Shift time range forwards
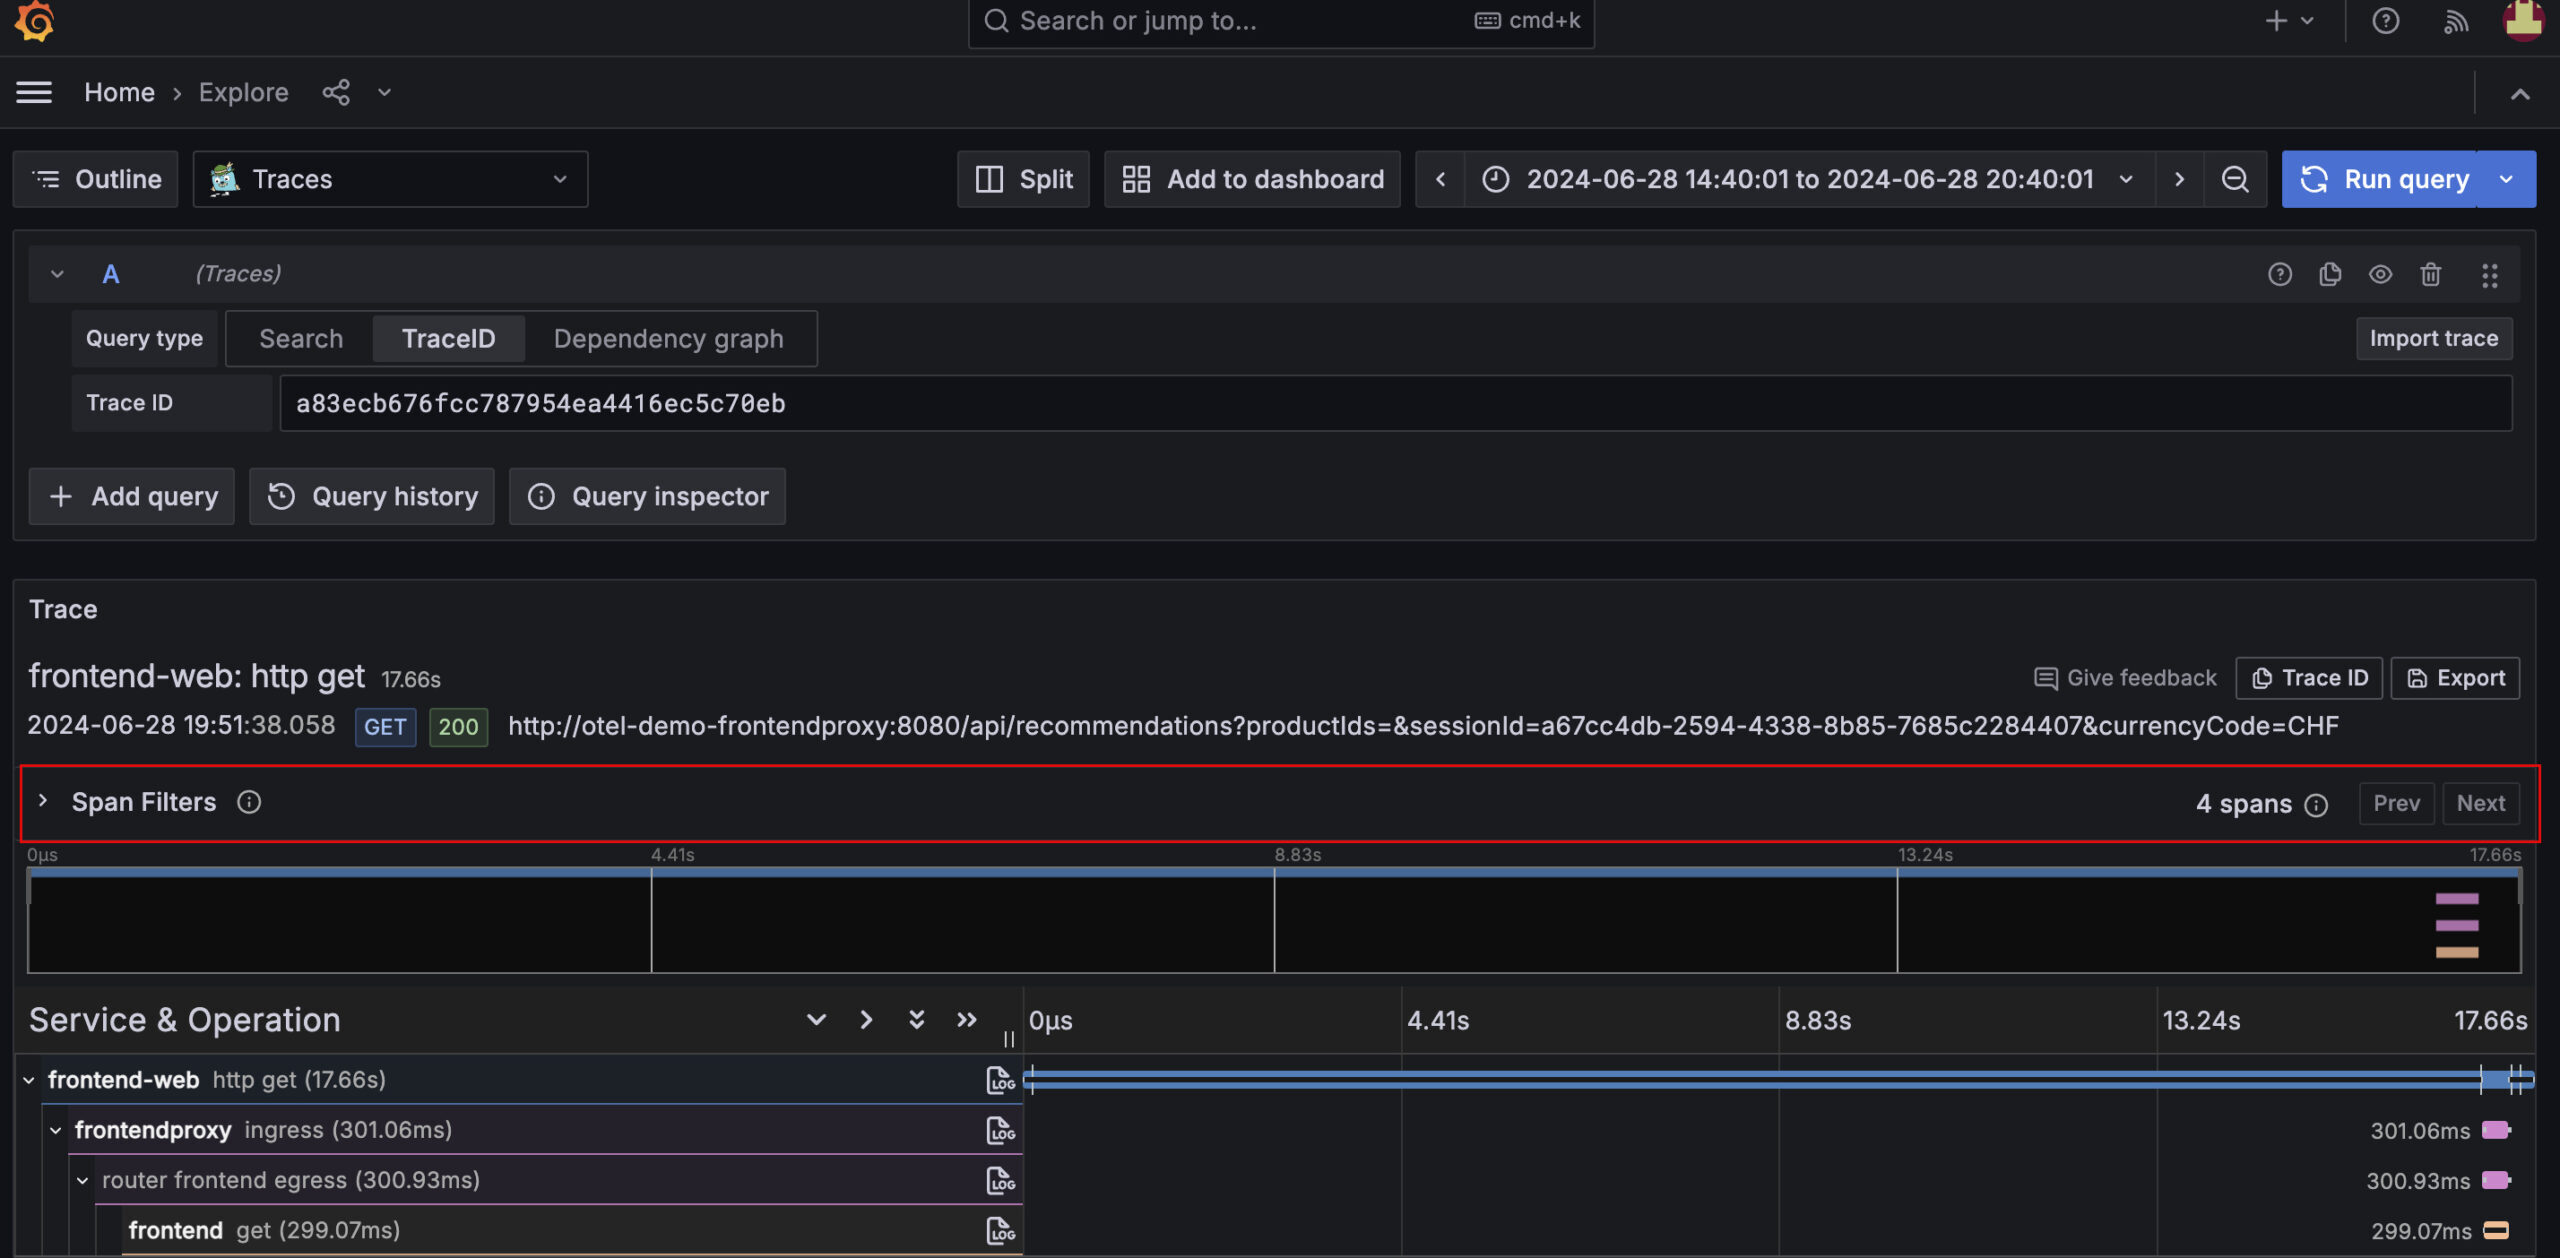2560x1258 pixels. (2180, 179)
